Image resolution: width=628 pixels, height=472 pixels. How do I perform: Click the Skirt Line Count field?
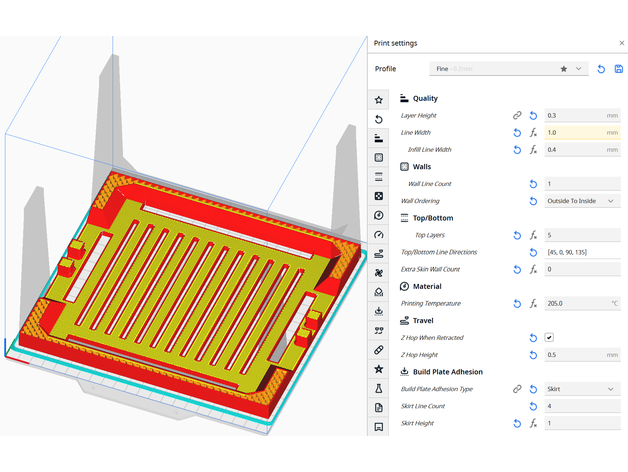point(581,406)
